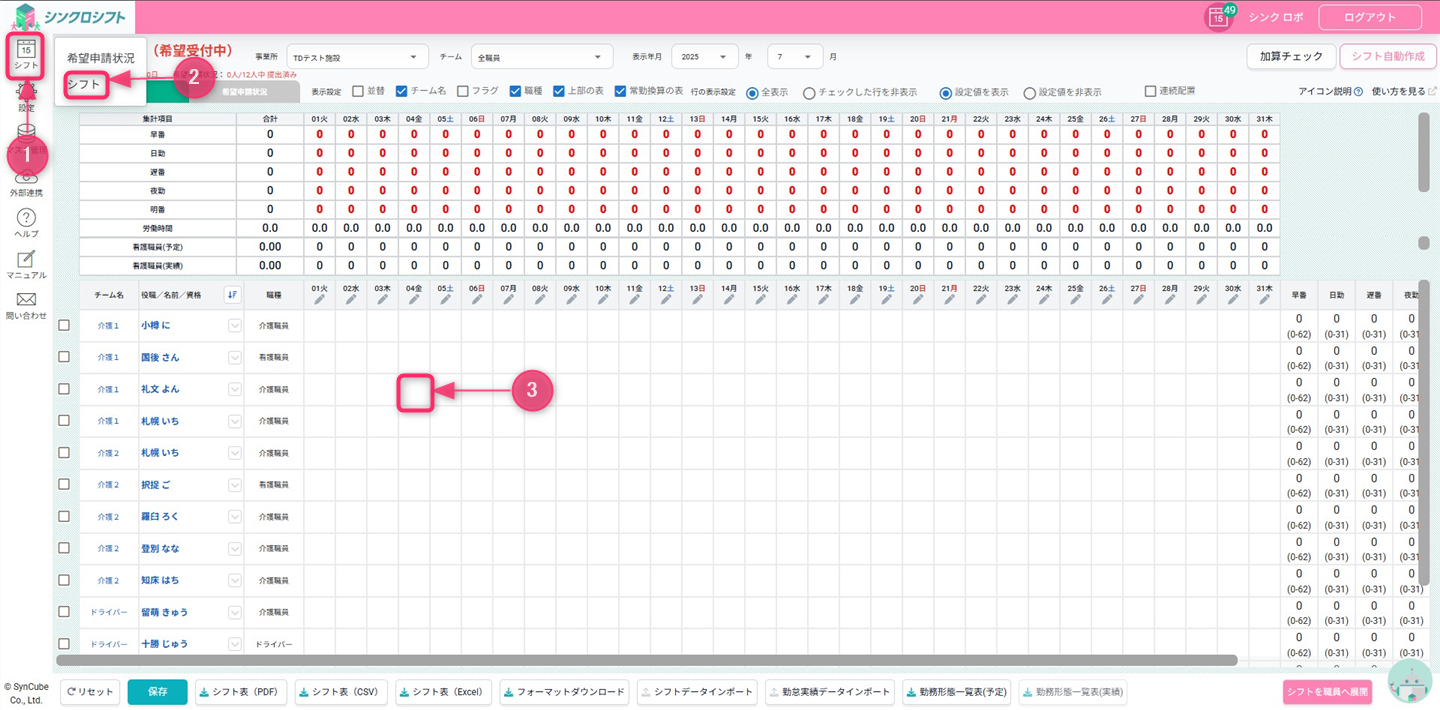1440x710 pixels.
Task: Expand the dropdown arrow for 国後 さん
Action: point(235,357)
